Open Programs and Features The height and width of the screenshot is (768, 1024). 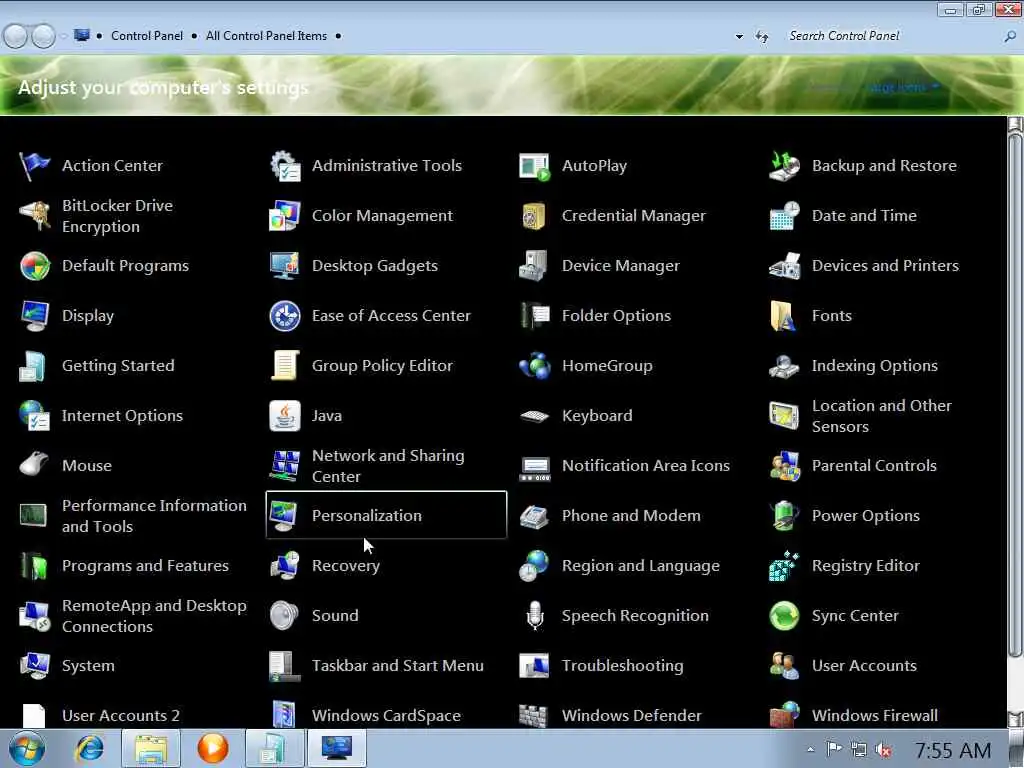[x=124, y=566]
